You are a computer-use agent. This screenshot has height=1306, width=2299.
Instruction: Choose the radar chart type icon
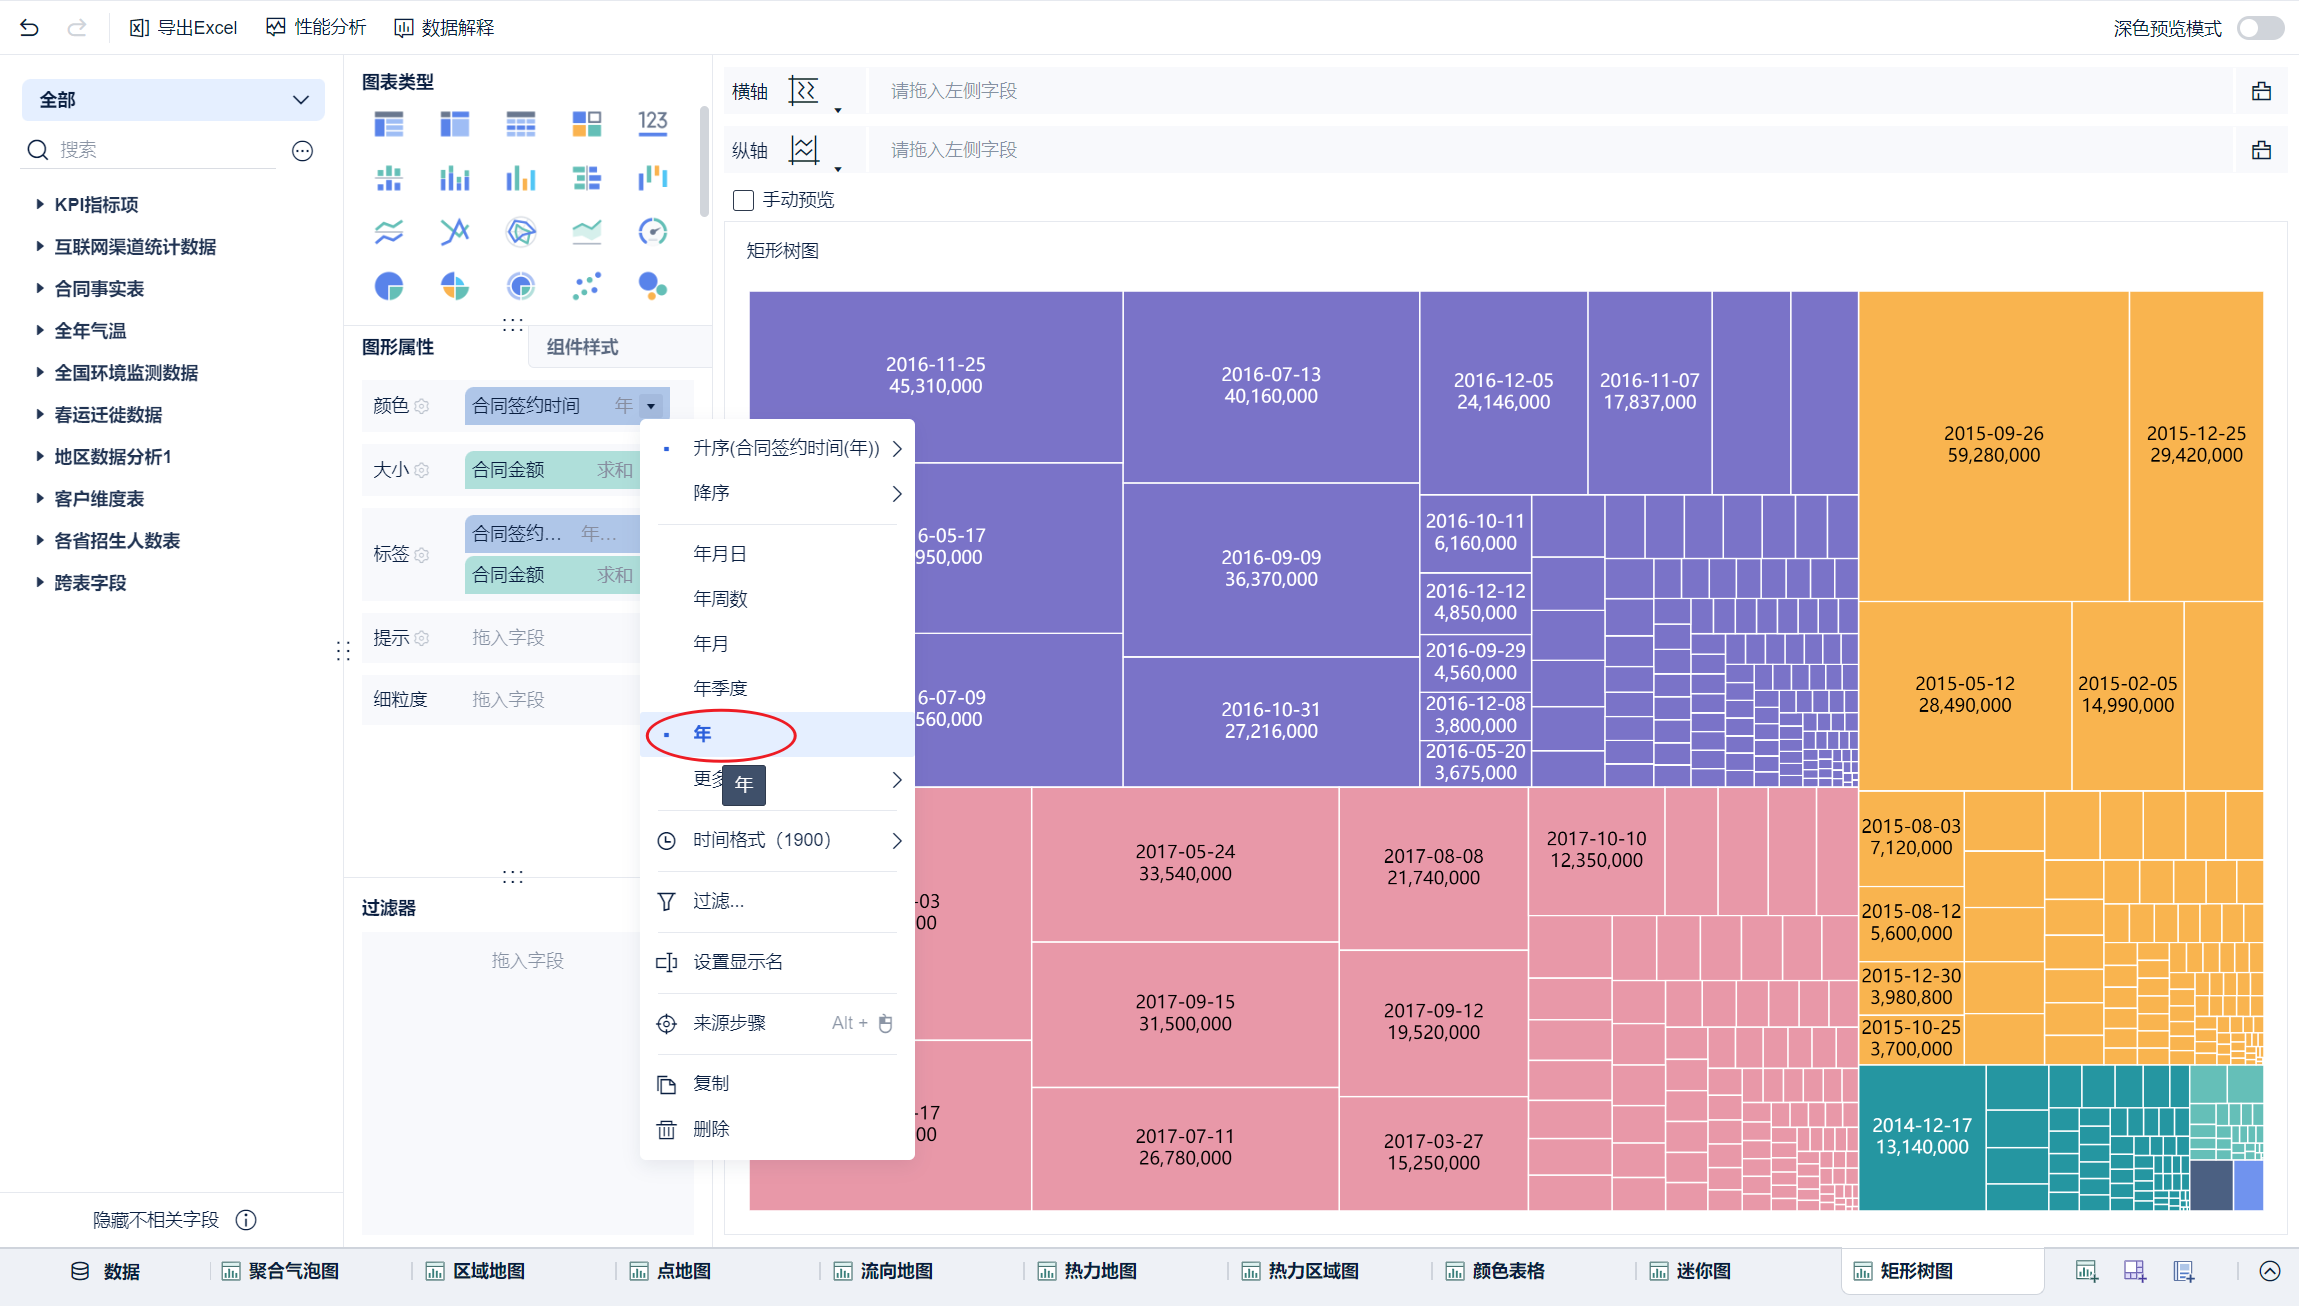point(521,232)
